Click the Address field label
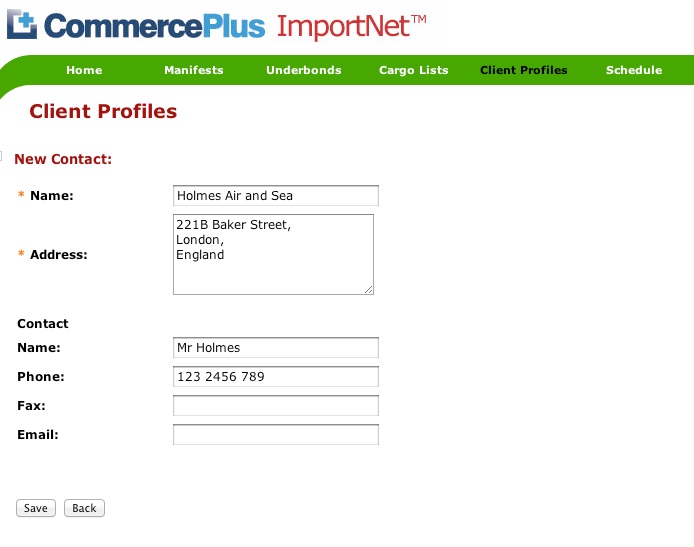Image resolution: width=694 pixels, height=547 pixels. click(58, 255)
